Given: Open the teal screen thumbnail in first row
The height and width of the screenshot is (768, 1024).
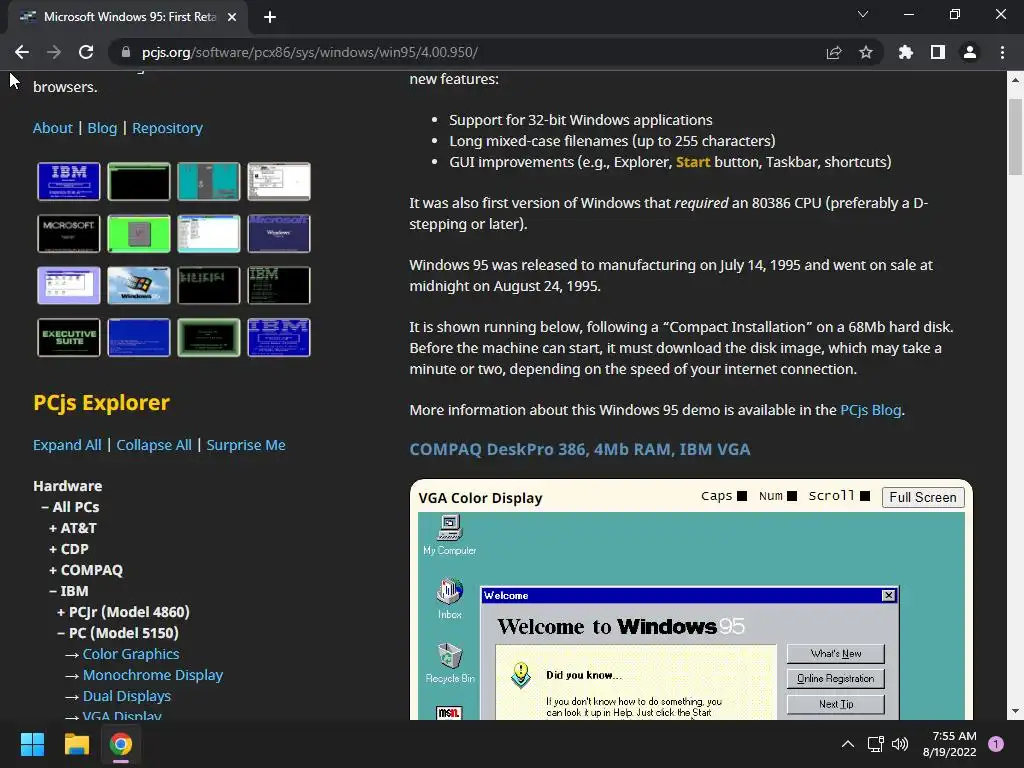Looking at the screenshot, I should [x=208, y=181].
